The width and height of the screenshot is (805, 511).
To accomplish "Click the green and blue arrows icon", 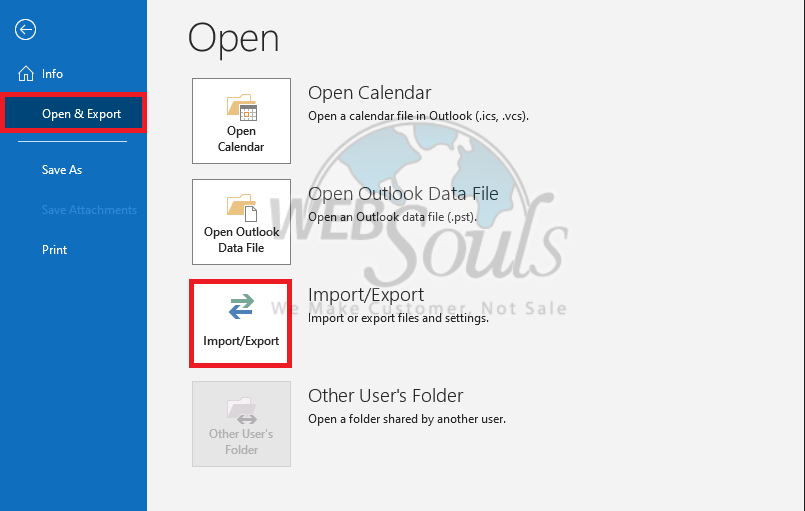I will pyautogui.click(x=241, y=306).
